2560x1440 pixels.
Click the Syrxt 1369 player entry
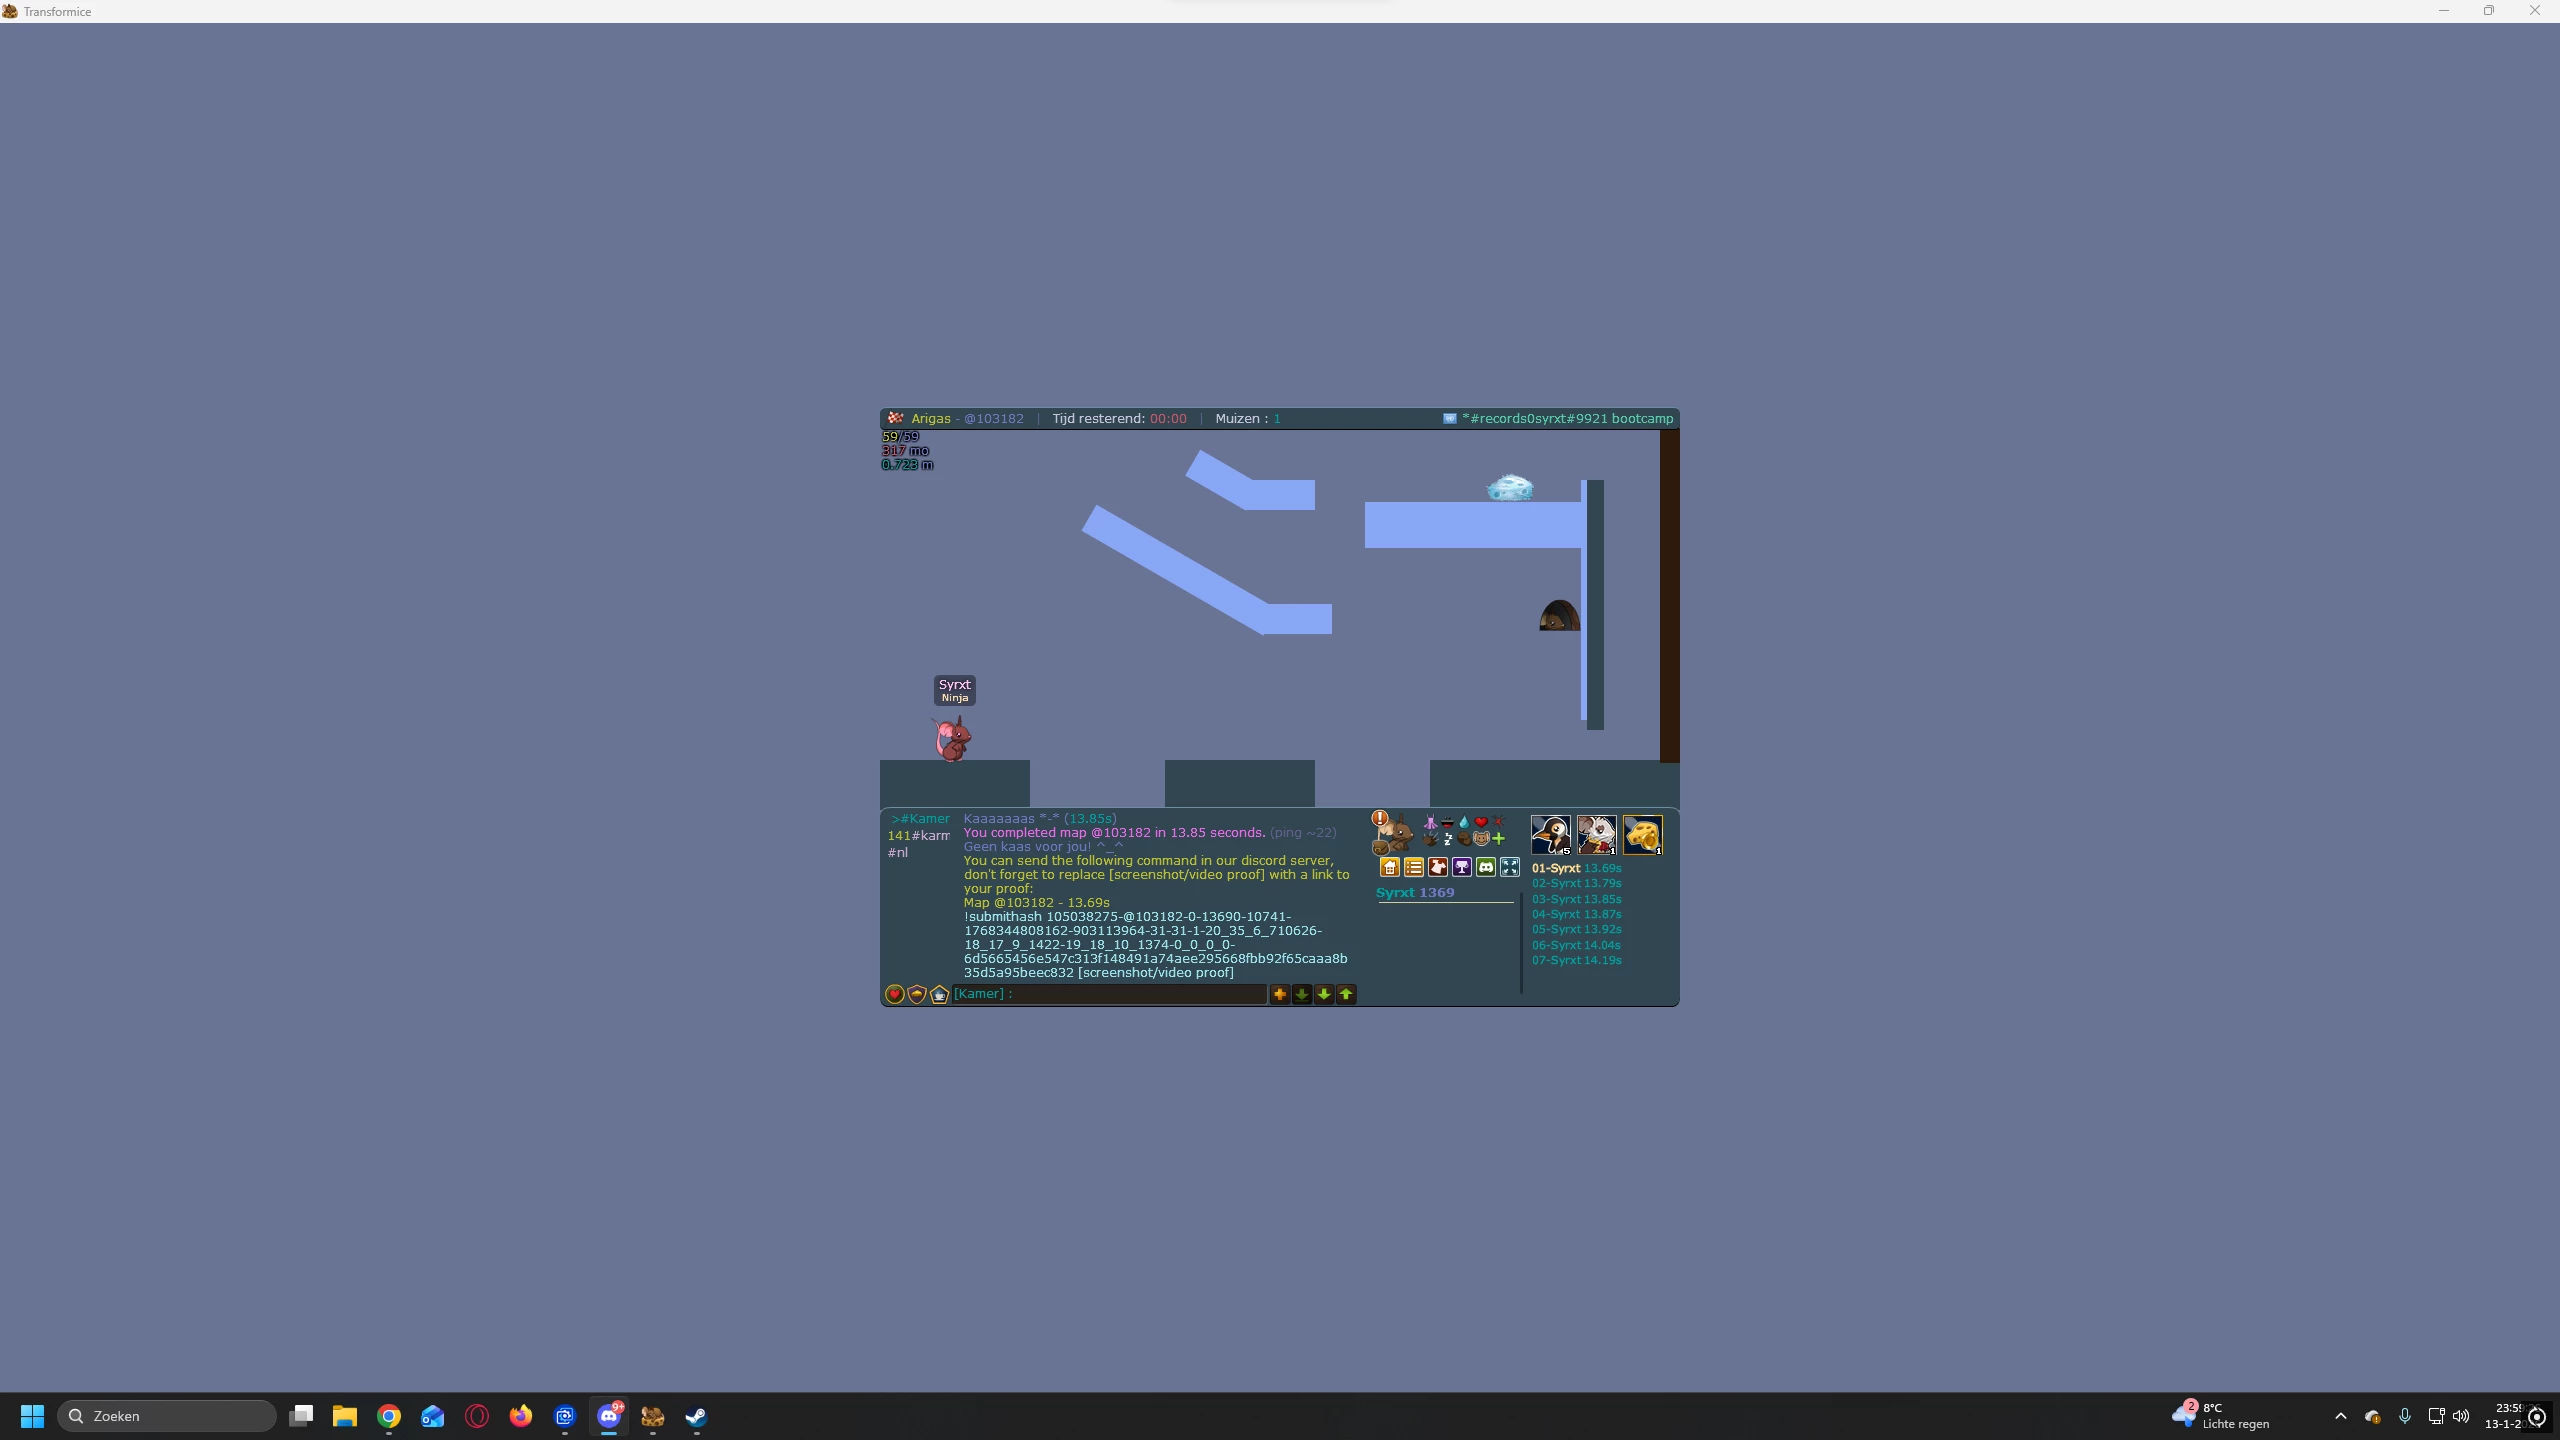click(1415, 893)
